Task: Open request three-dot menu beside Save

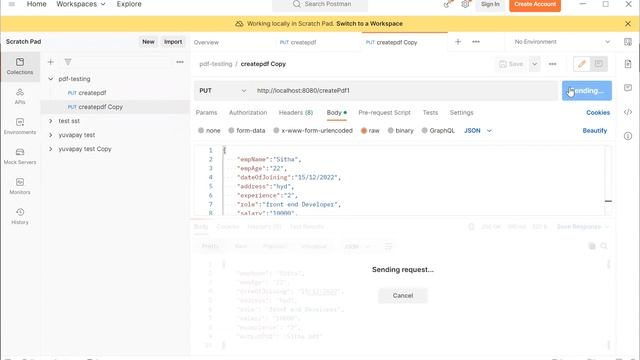Action: pos(552,64)
